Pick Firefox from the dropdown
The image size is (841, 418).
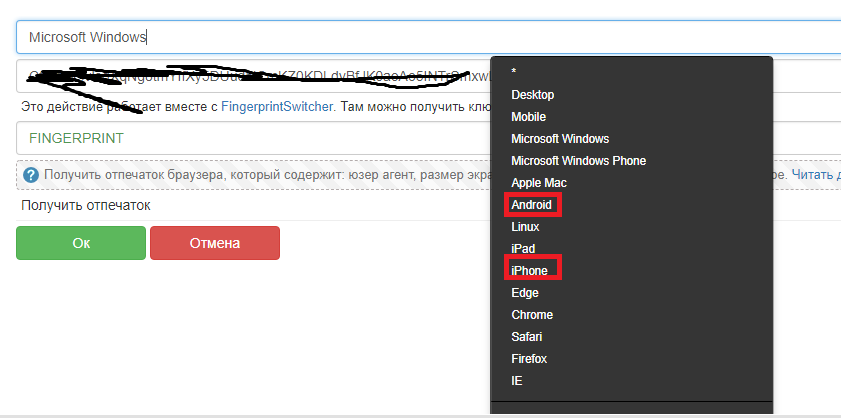[529, 359]
